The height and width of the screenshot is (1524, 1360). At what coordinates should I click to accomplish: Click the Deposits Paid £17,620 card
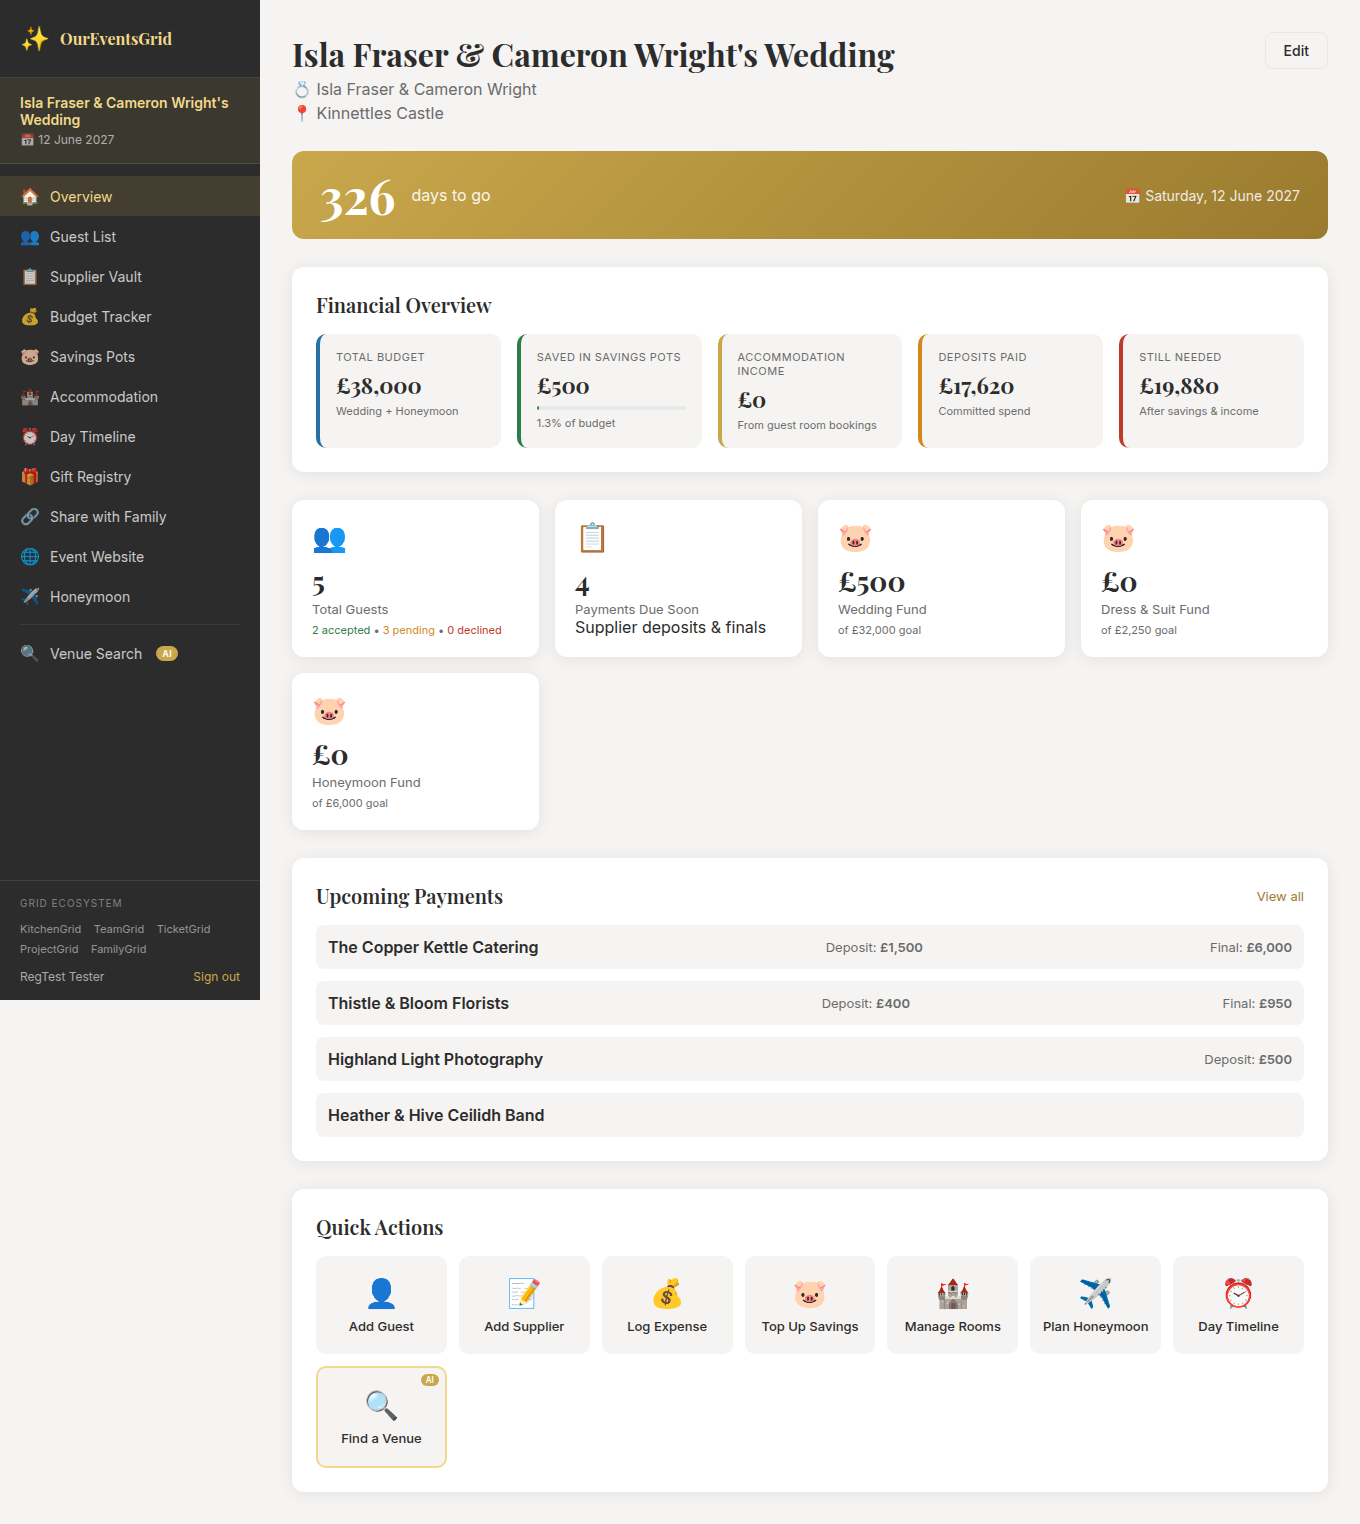point(1010,391)
